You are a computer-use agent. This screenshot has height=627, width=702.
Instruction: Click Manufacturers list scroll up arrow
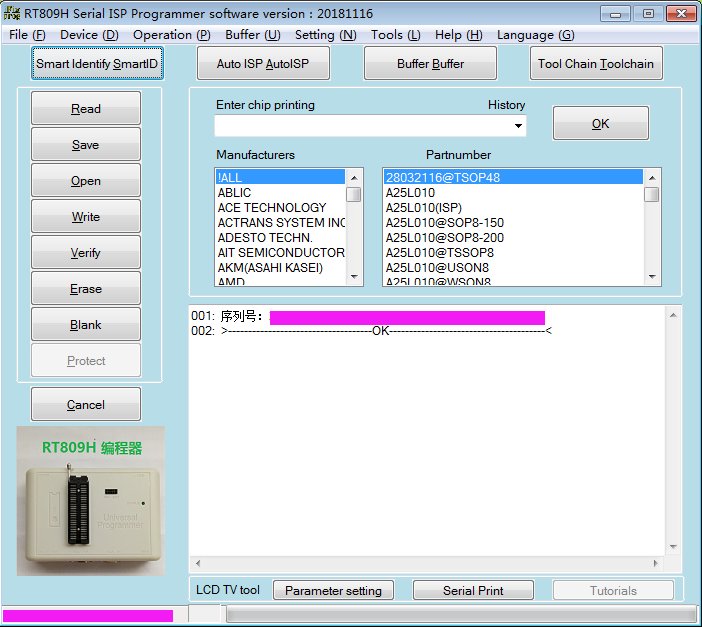[354, 178]
